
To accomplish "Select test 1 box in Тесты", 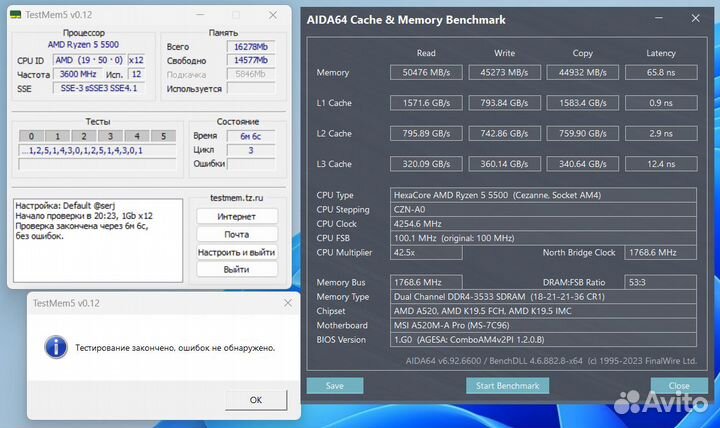I will (x=57, y=136).
